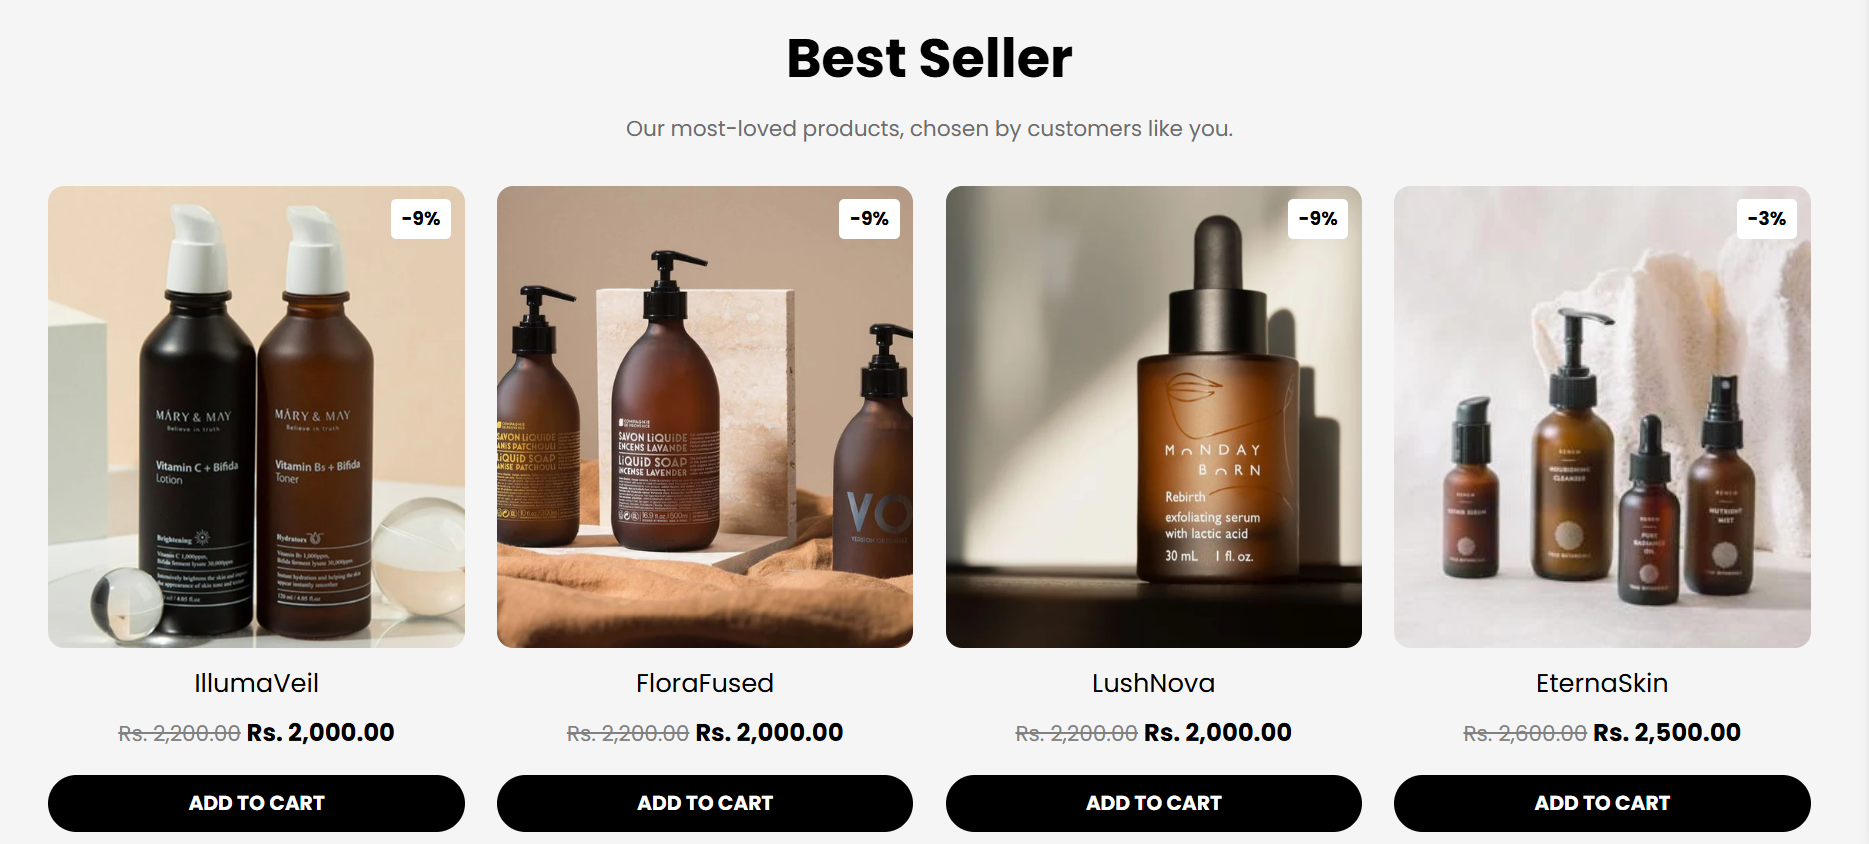Open the LushNova serum product image

pyautogui.click(x=1154, y=417)
